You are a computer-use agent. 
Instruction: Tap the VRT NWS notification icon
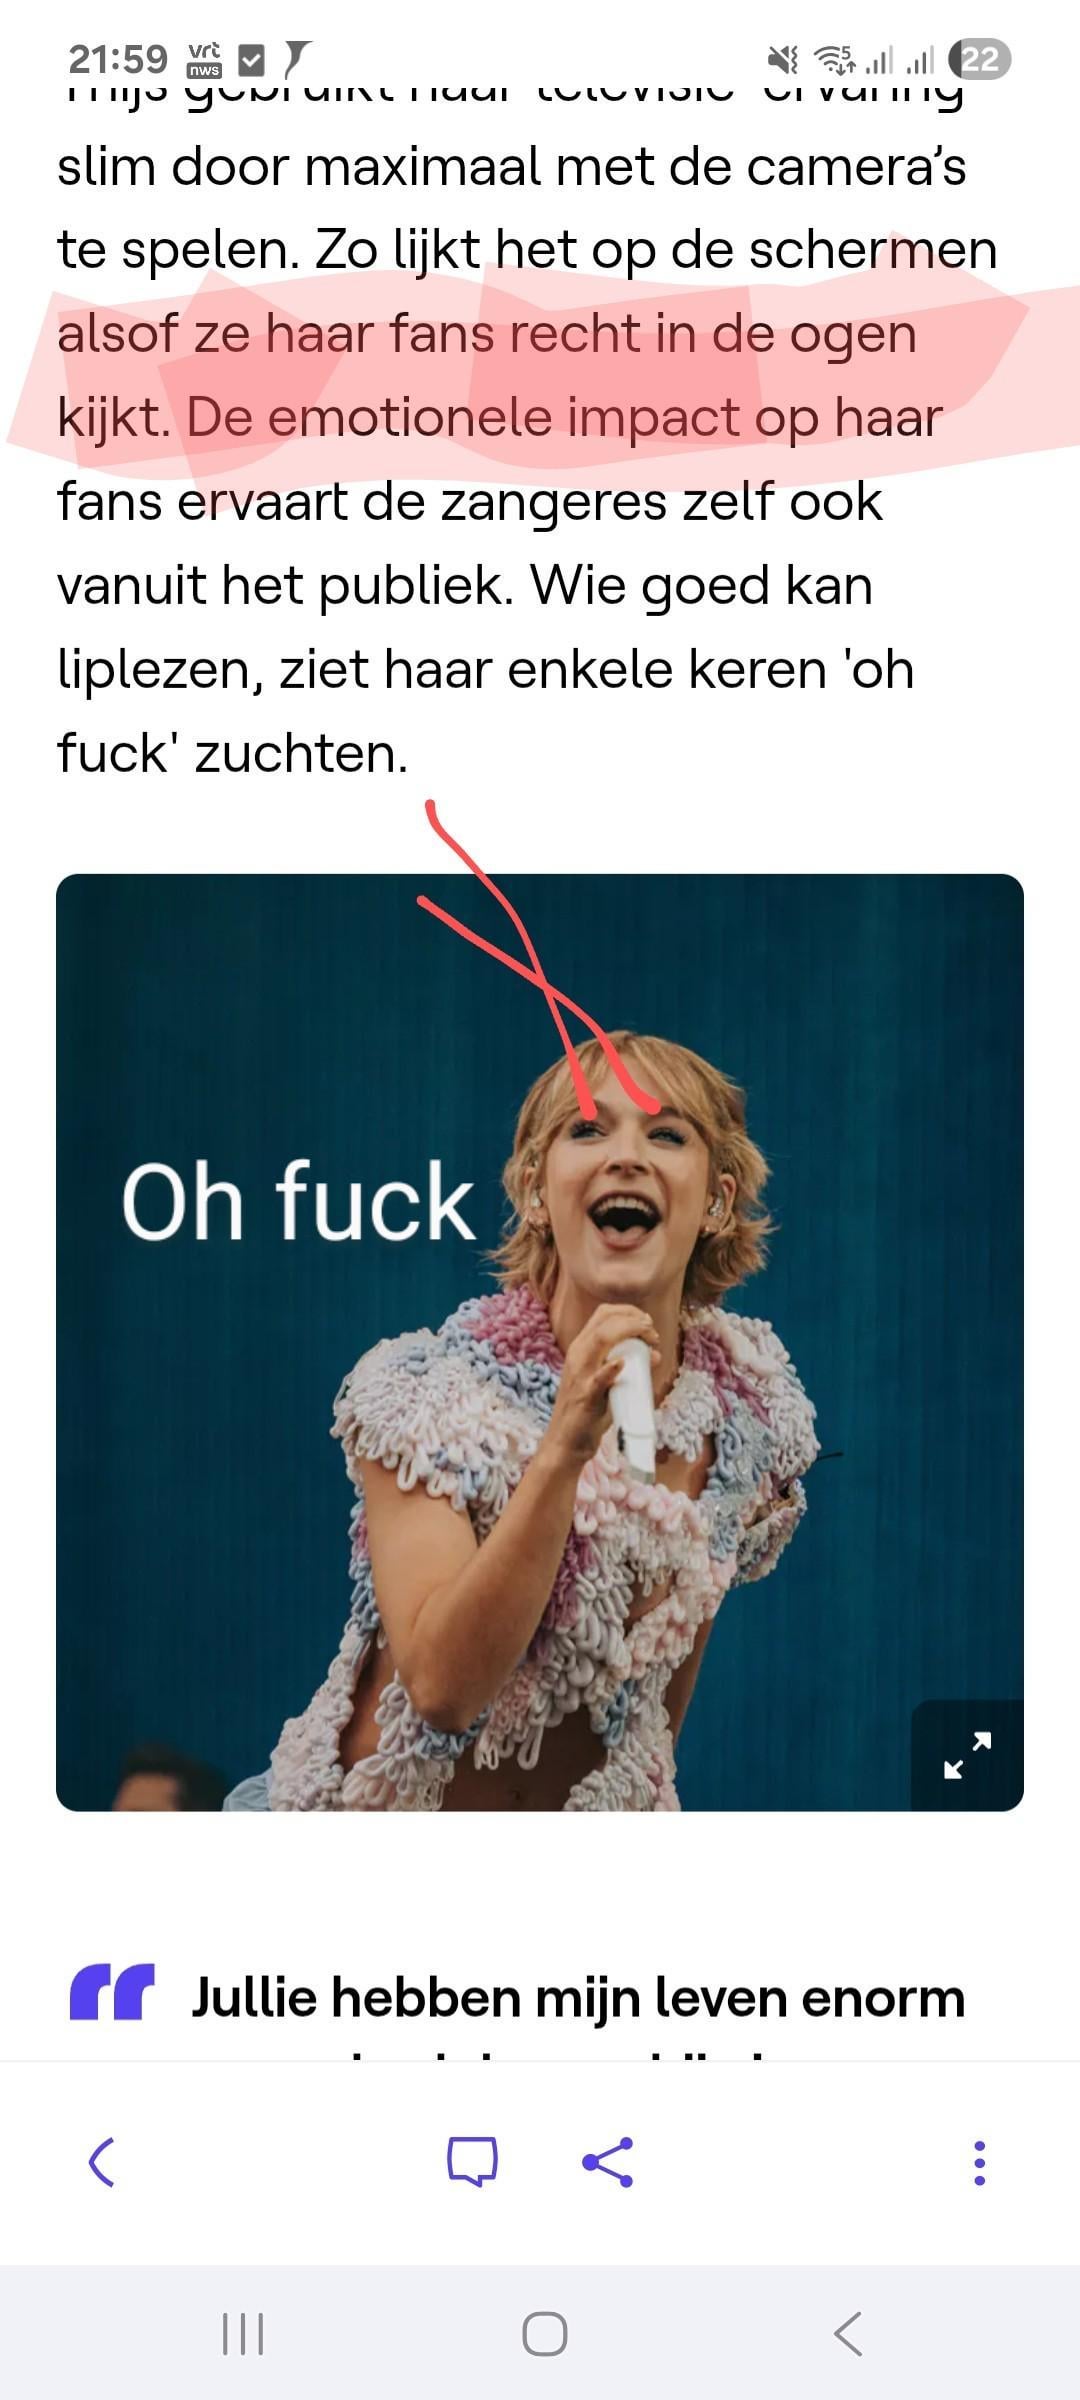[204, 60]
